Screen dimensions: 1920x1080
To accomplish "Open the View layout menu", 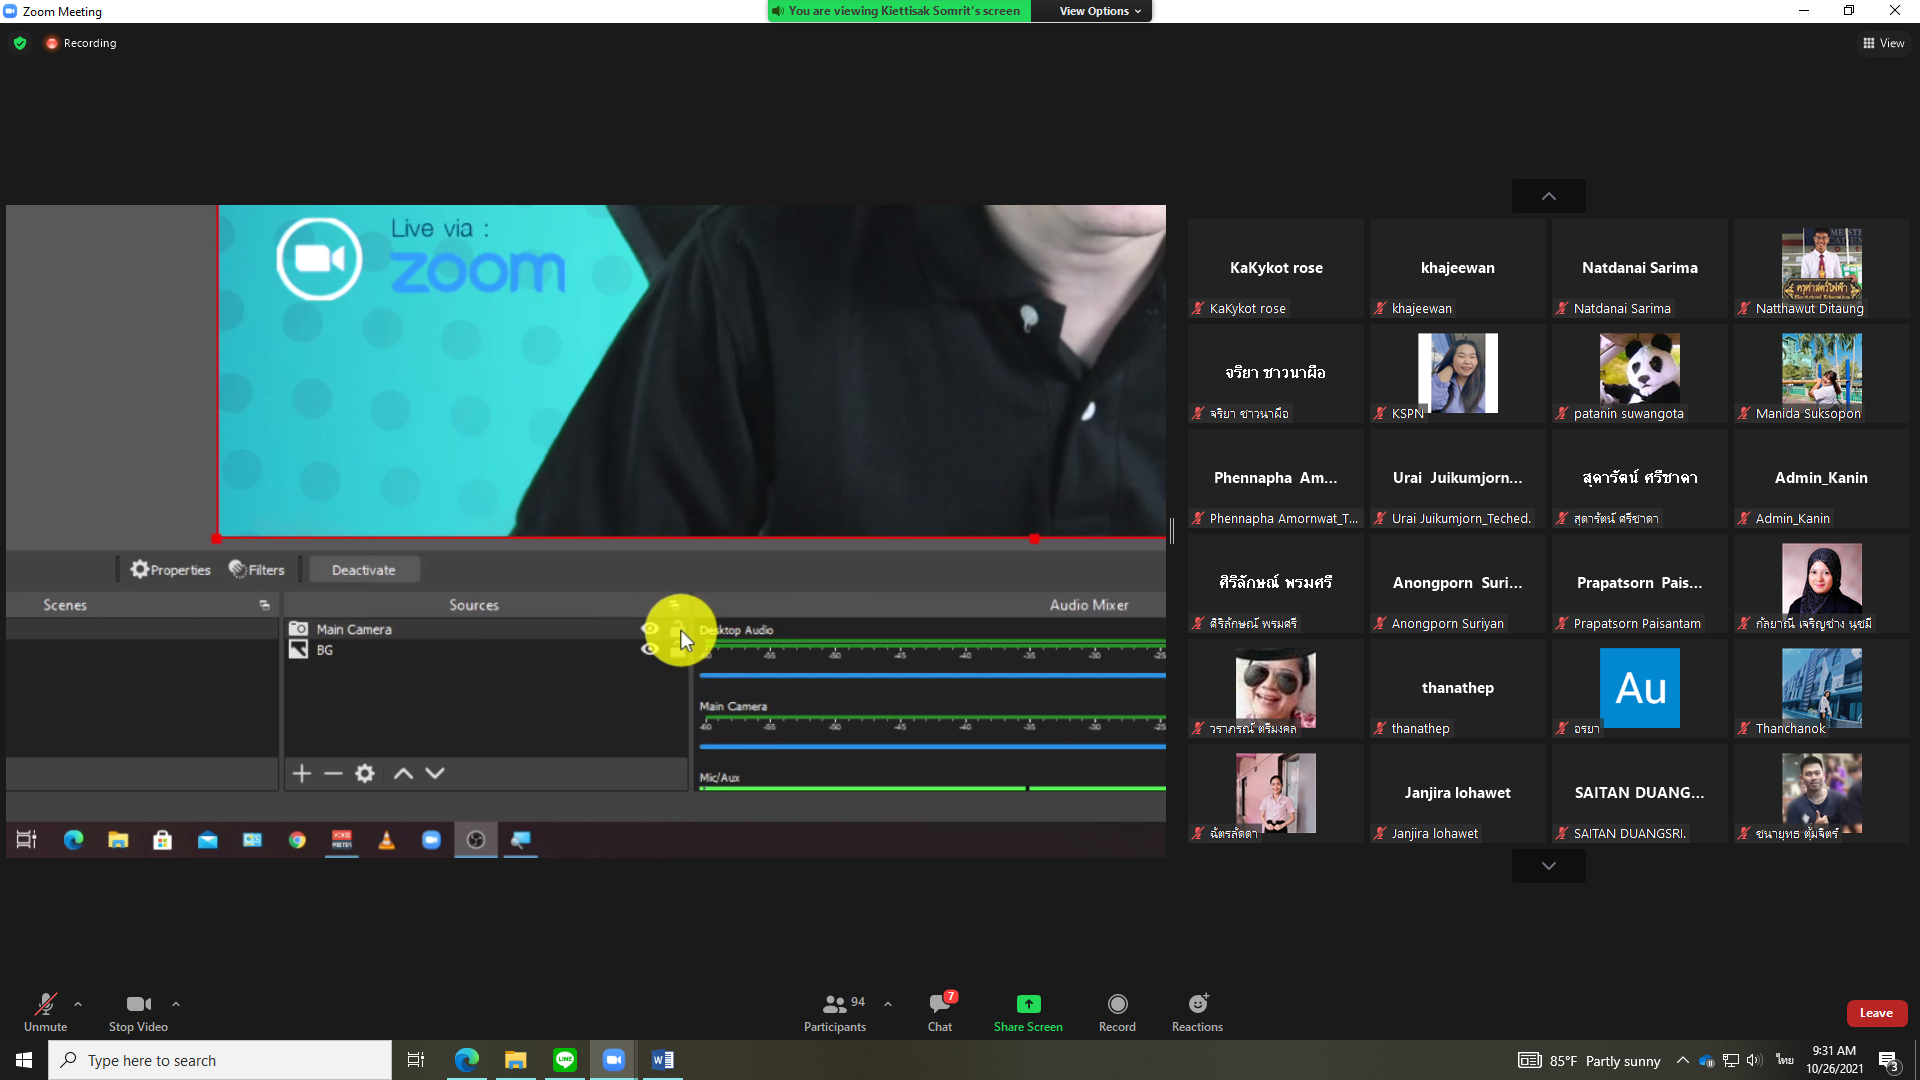I will (x=1883, y=43).
